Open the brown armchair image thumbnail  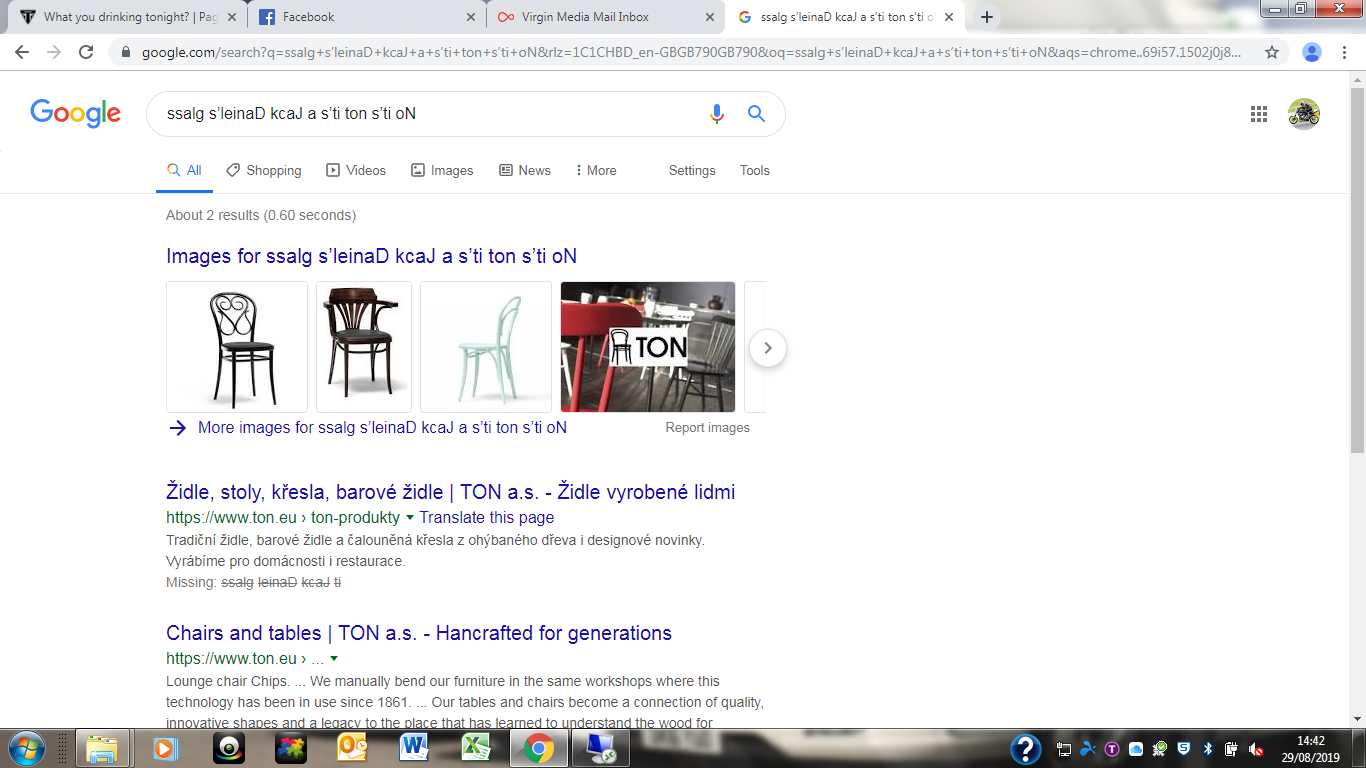pyautogui.click(x=364, y=347)
